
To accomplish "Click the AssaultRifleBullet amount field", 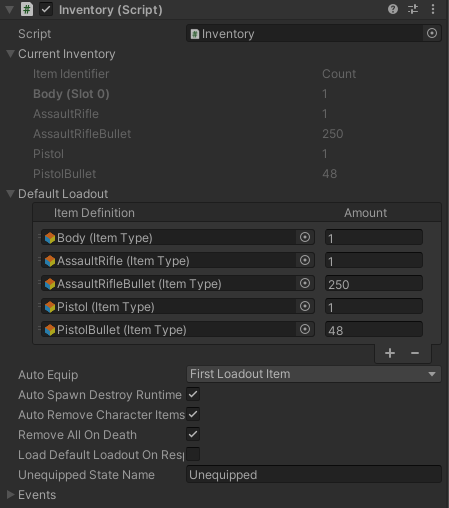I will (374, 284).
